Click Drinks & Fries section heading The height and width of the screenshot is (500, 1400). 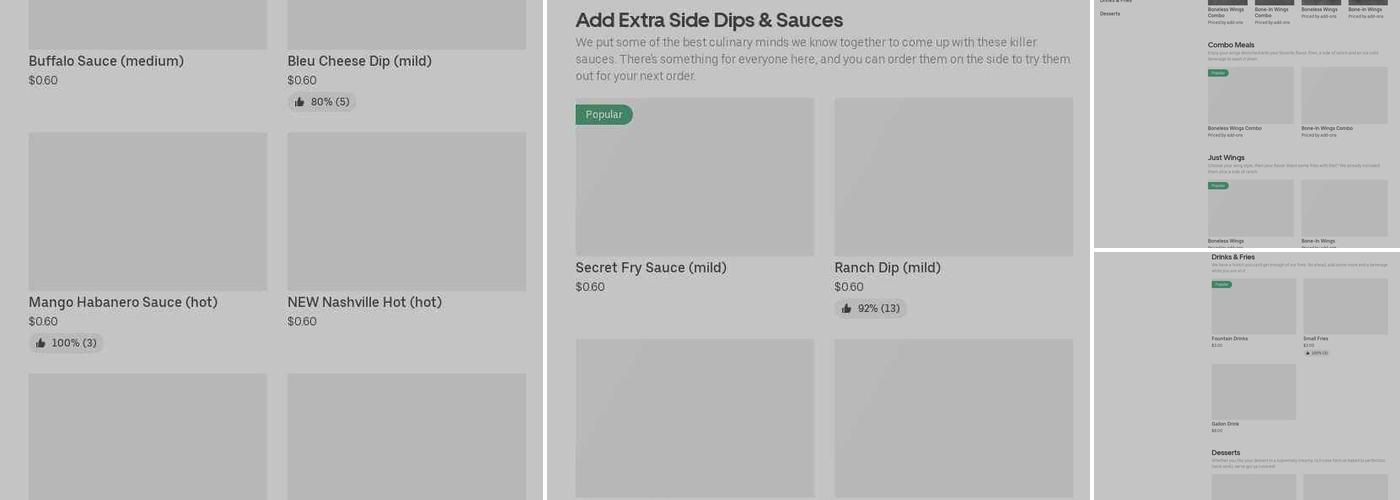tap(1233, 257)
